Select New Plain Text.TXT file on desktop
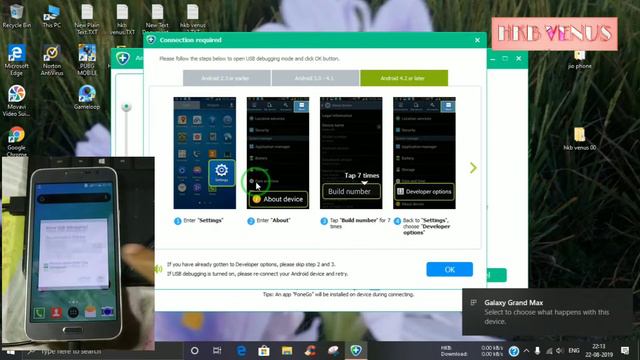The width and height of the screenshot is (640, 360). [87, 18]
